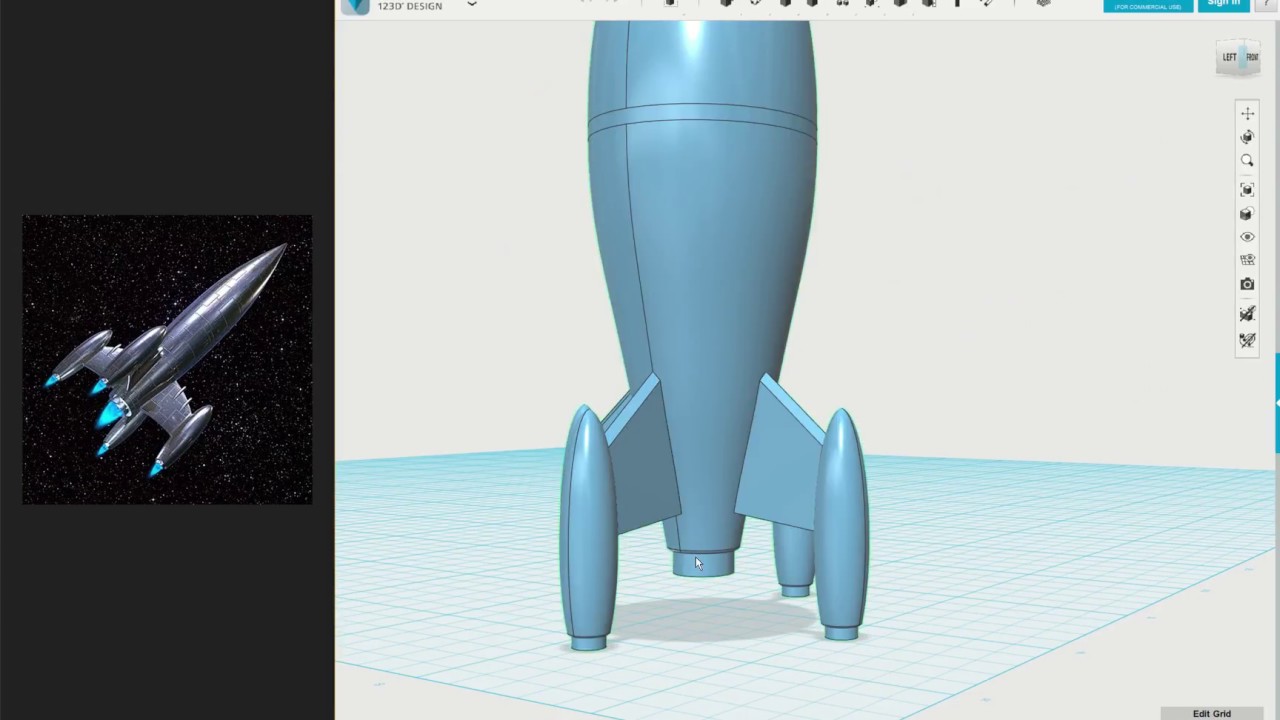Viewport: 1280px width, 720px height.
Task: Click the Edit Grid button
Action: (1211, 713)
